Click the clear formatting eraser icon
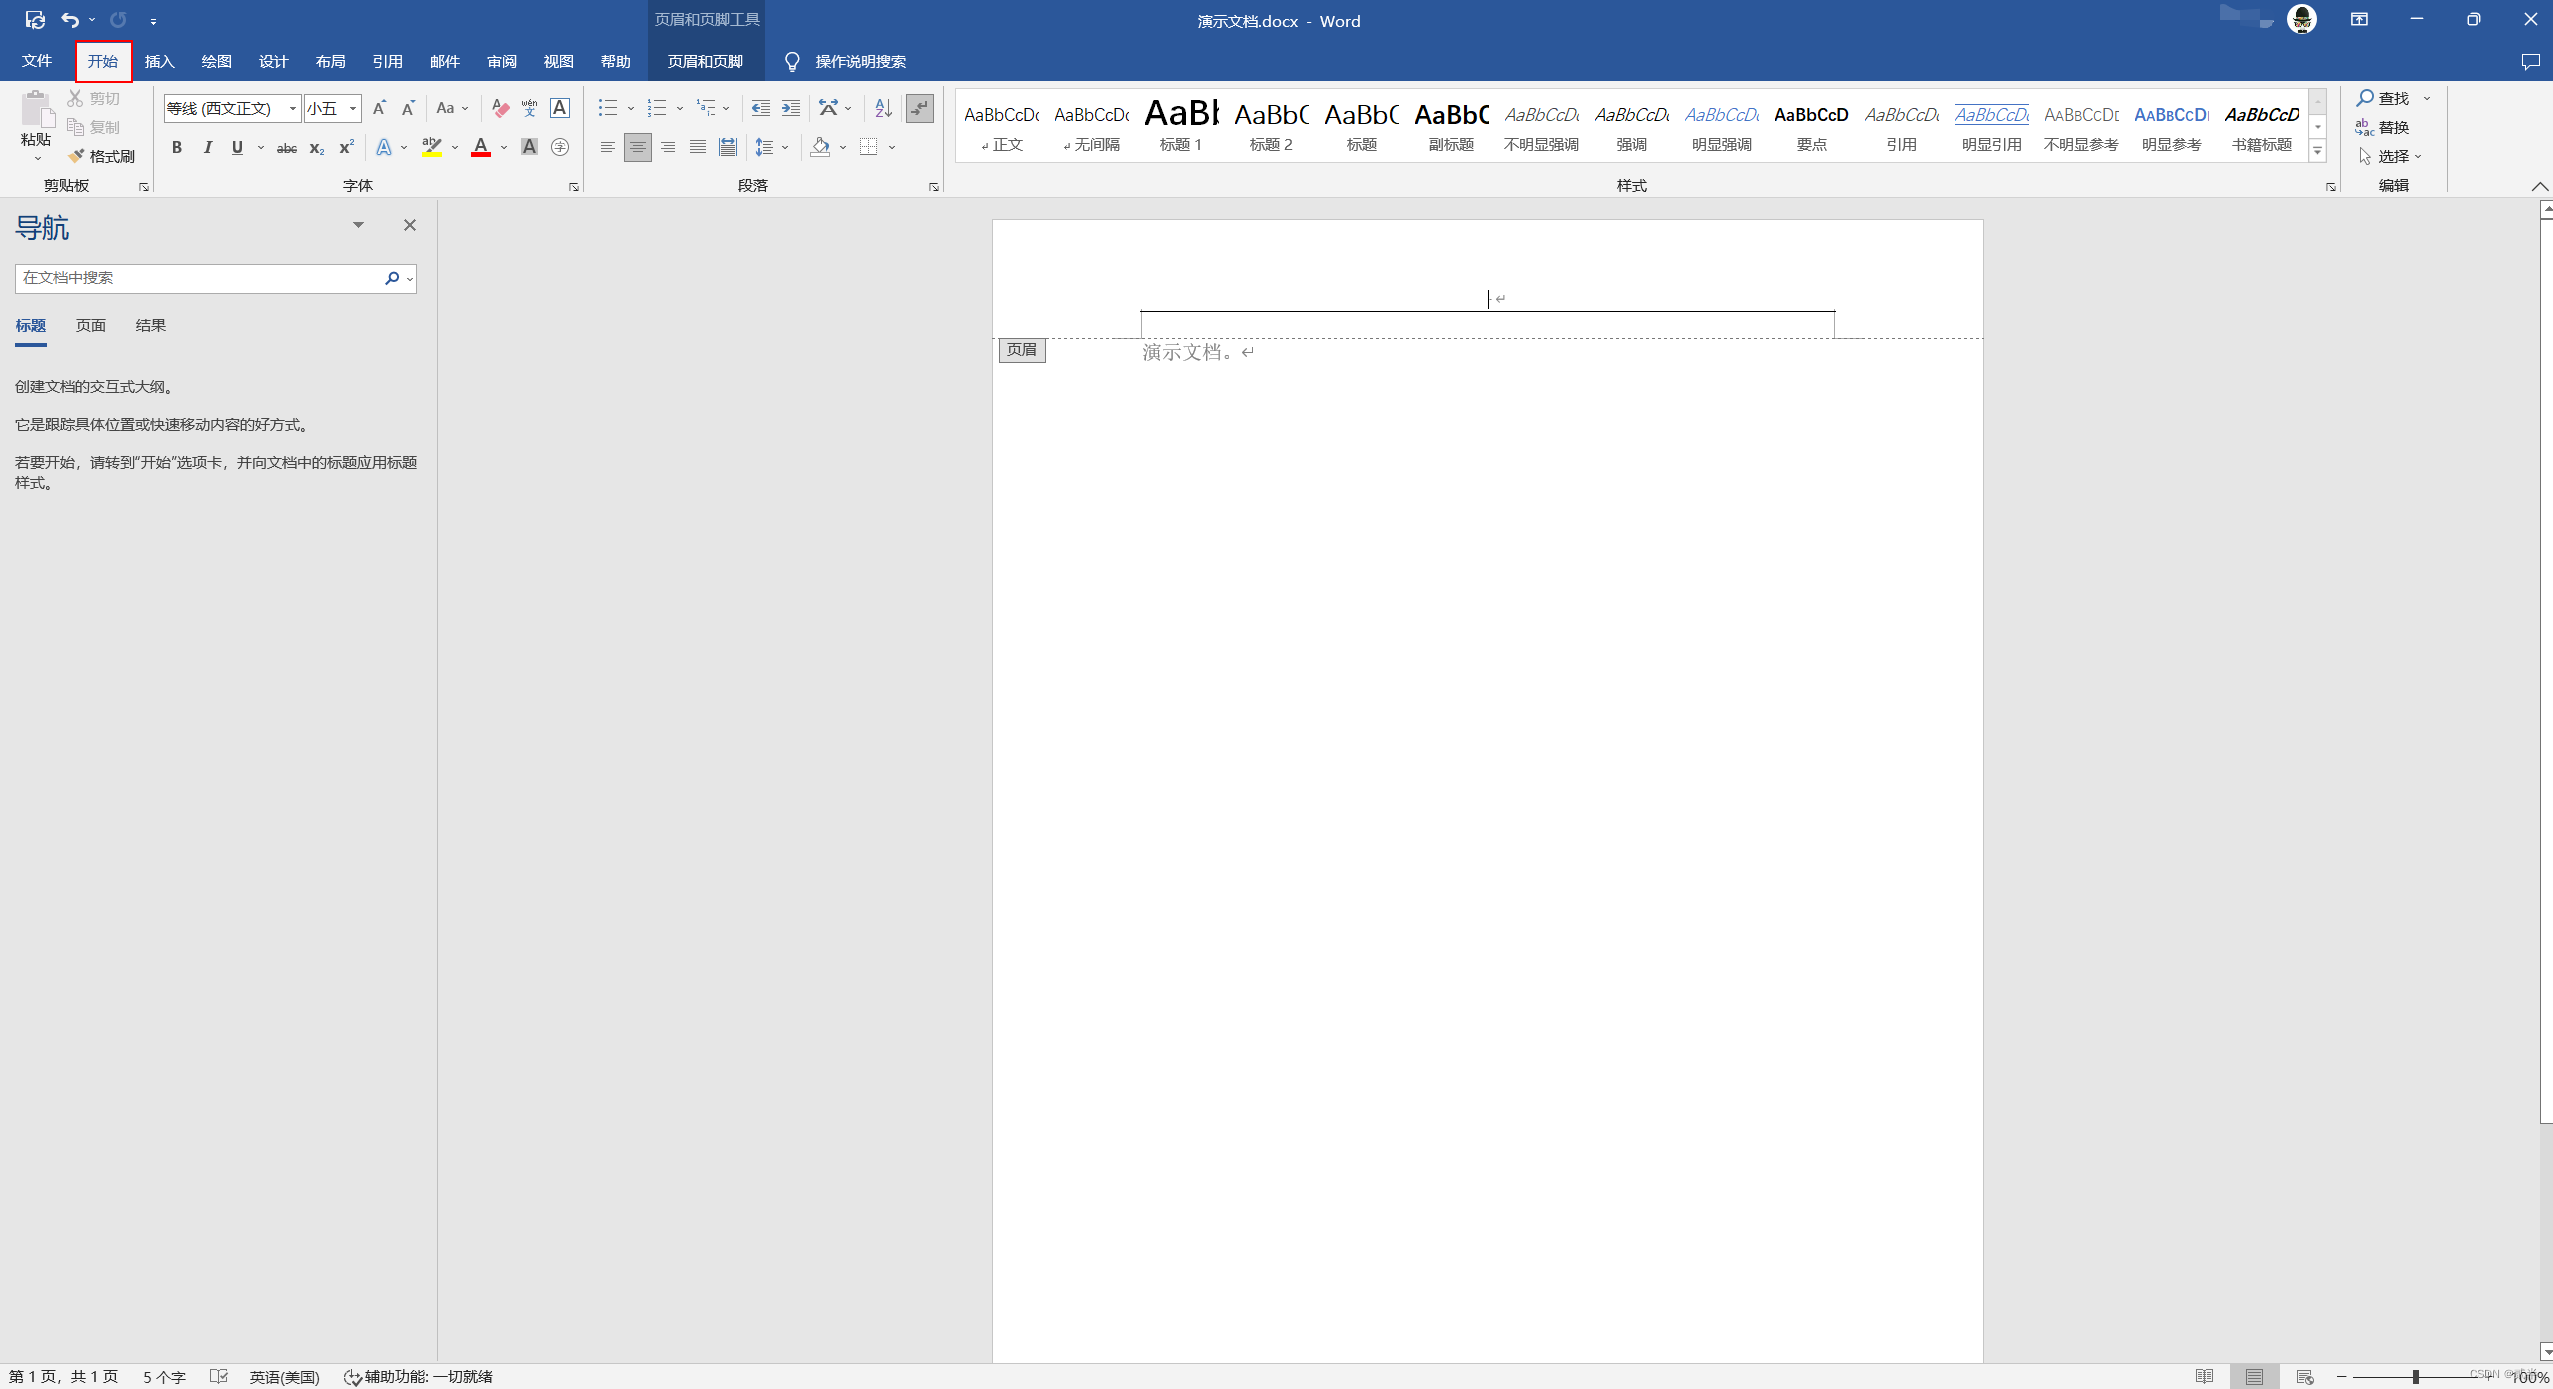 (x=500, y=108)
